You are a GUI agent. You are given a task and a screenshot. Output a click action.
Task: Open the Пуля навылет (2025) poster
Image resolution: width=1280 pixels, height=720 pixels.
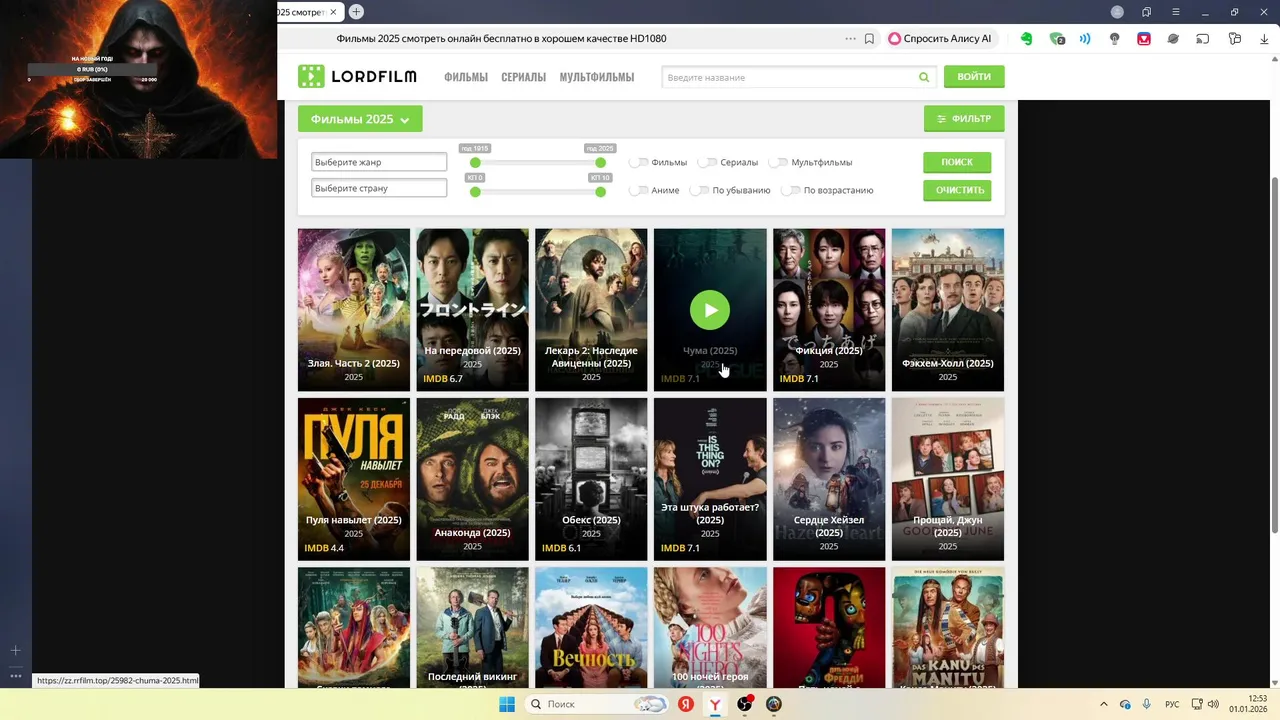(354, 479)
